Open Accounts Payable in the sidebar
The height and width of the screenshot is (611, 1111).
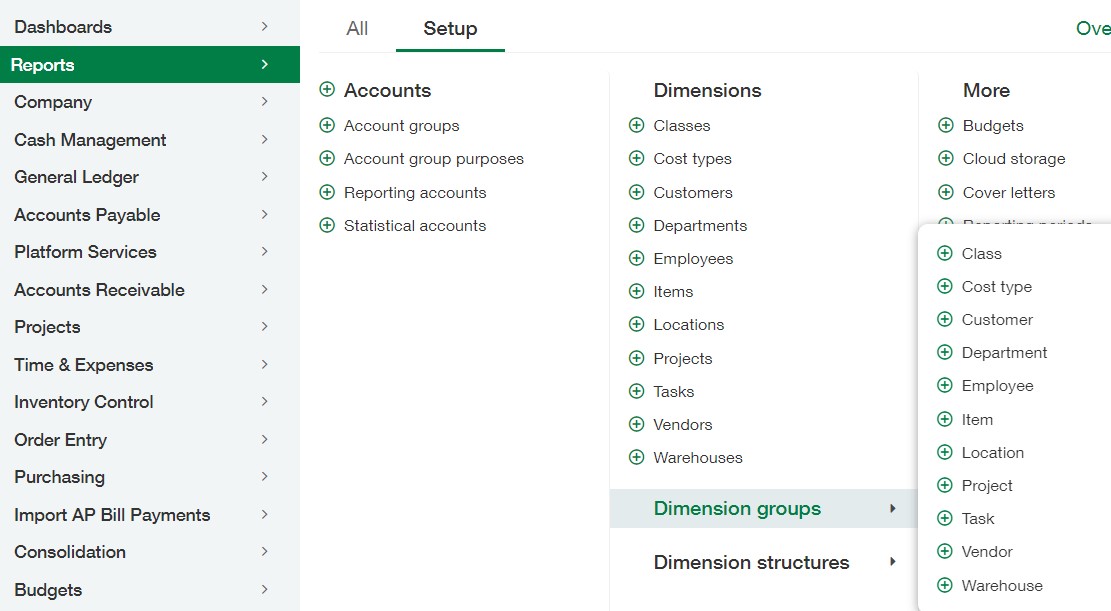pyautogui.click(x=87, y=215)
